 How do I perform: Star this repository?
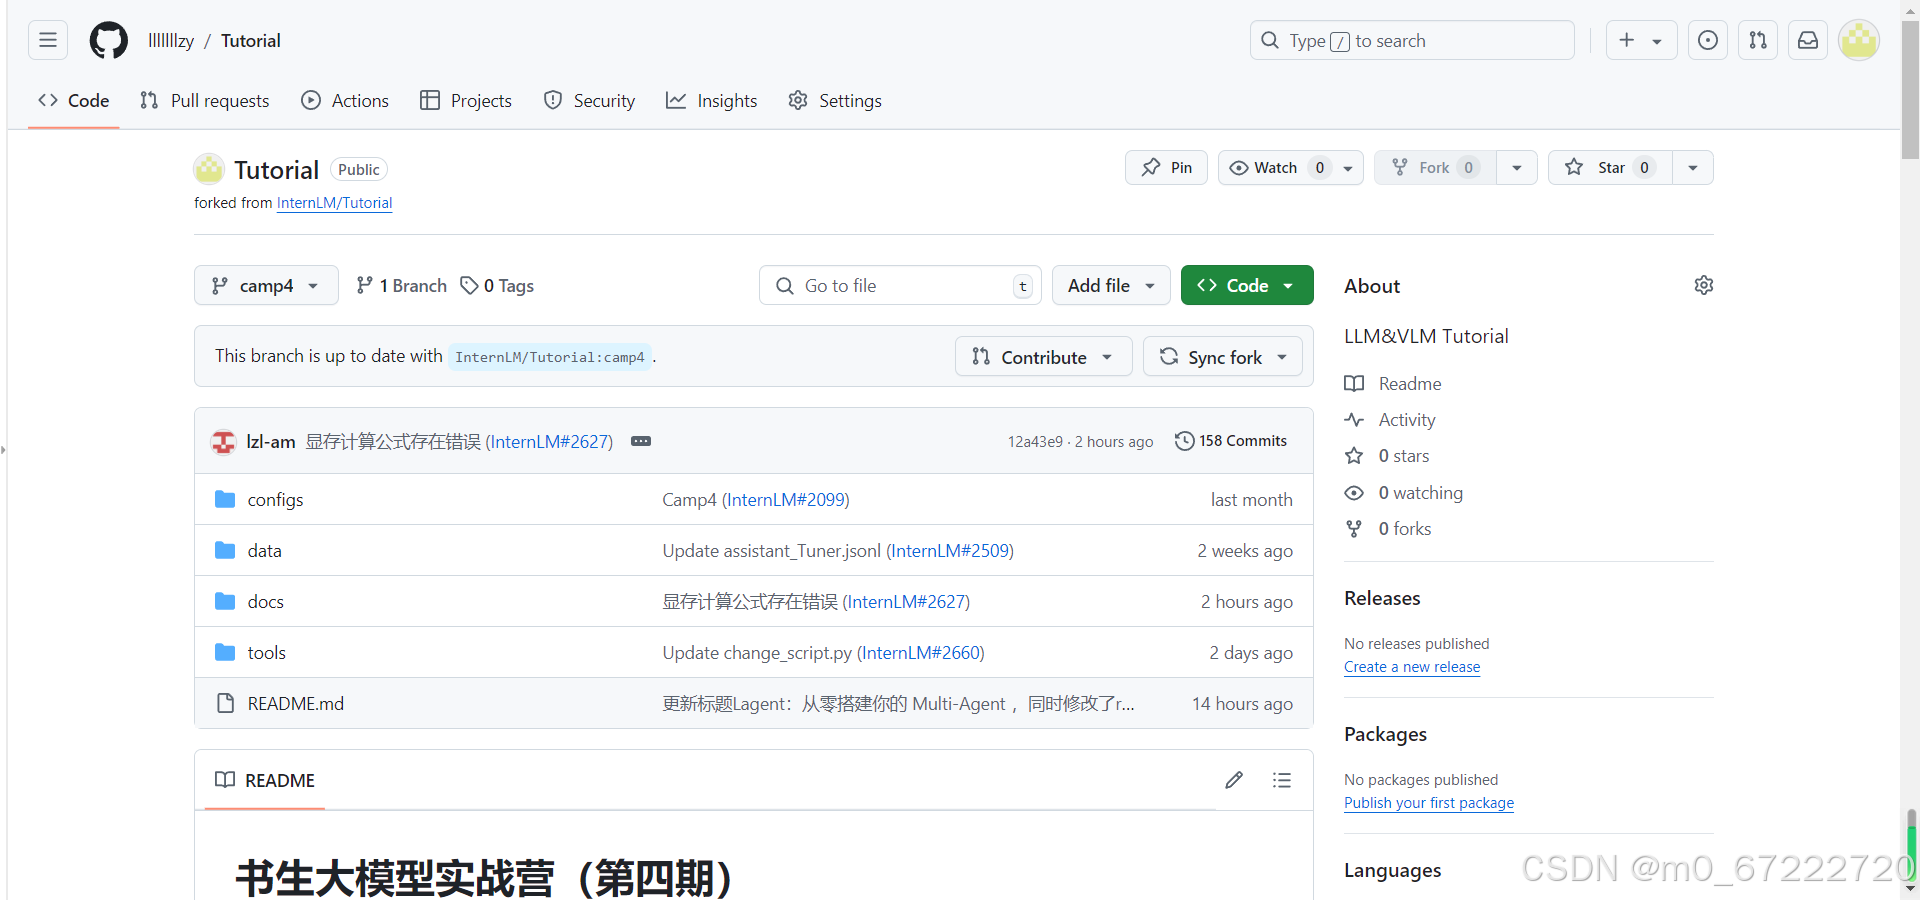(1608, 167)
